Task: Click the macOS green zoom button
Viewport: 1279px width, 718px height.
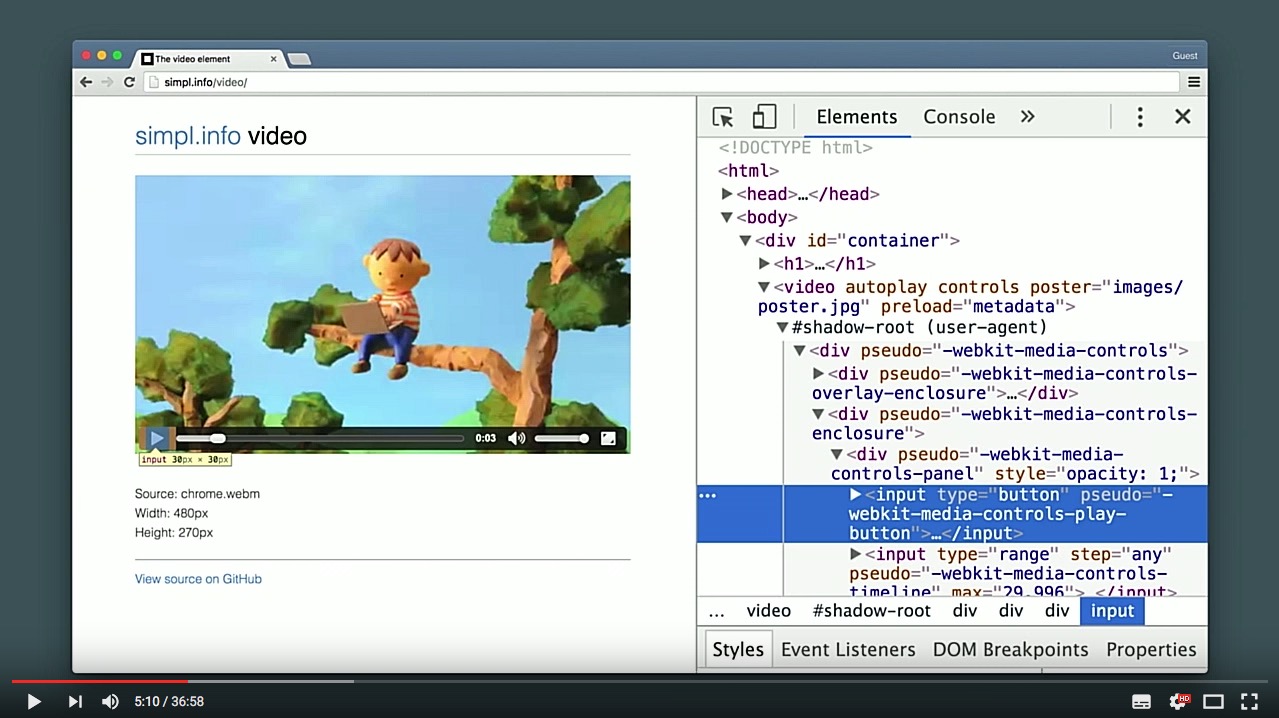Action: click(117, 56)
